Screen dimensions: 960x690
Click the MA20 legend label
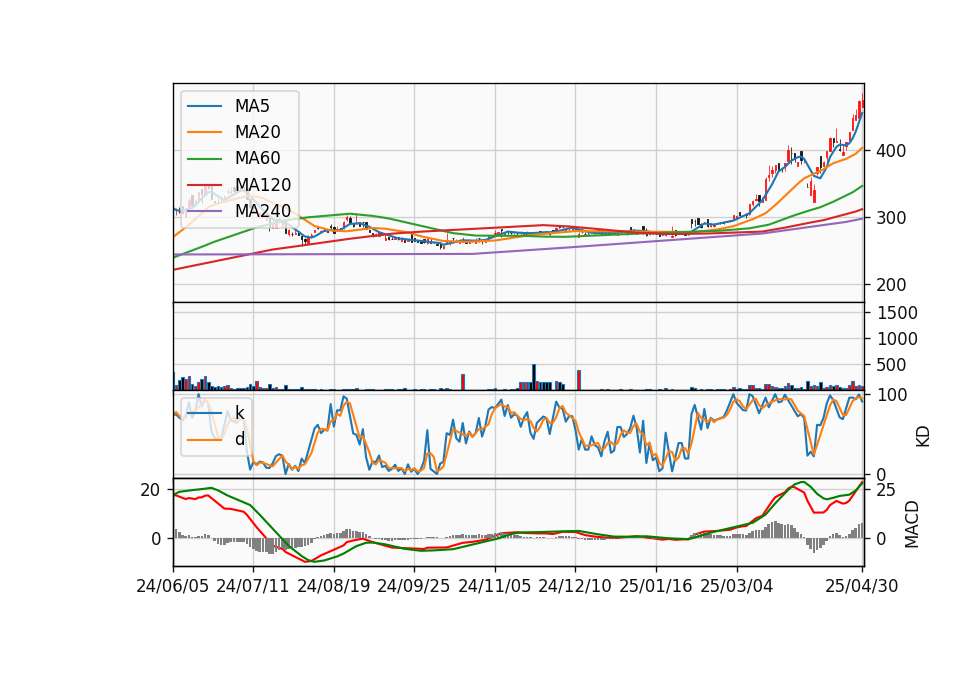[x=257, y=132]
